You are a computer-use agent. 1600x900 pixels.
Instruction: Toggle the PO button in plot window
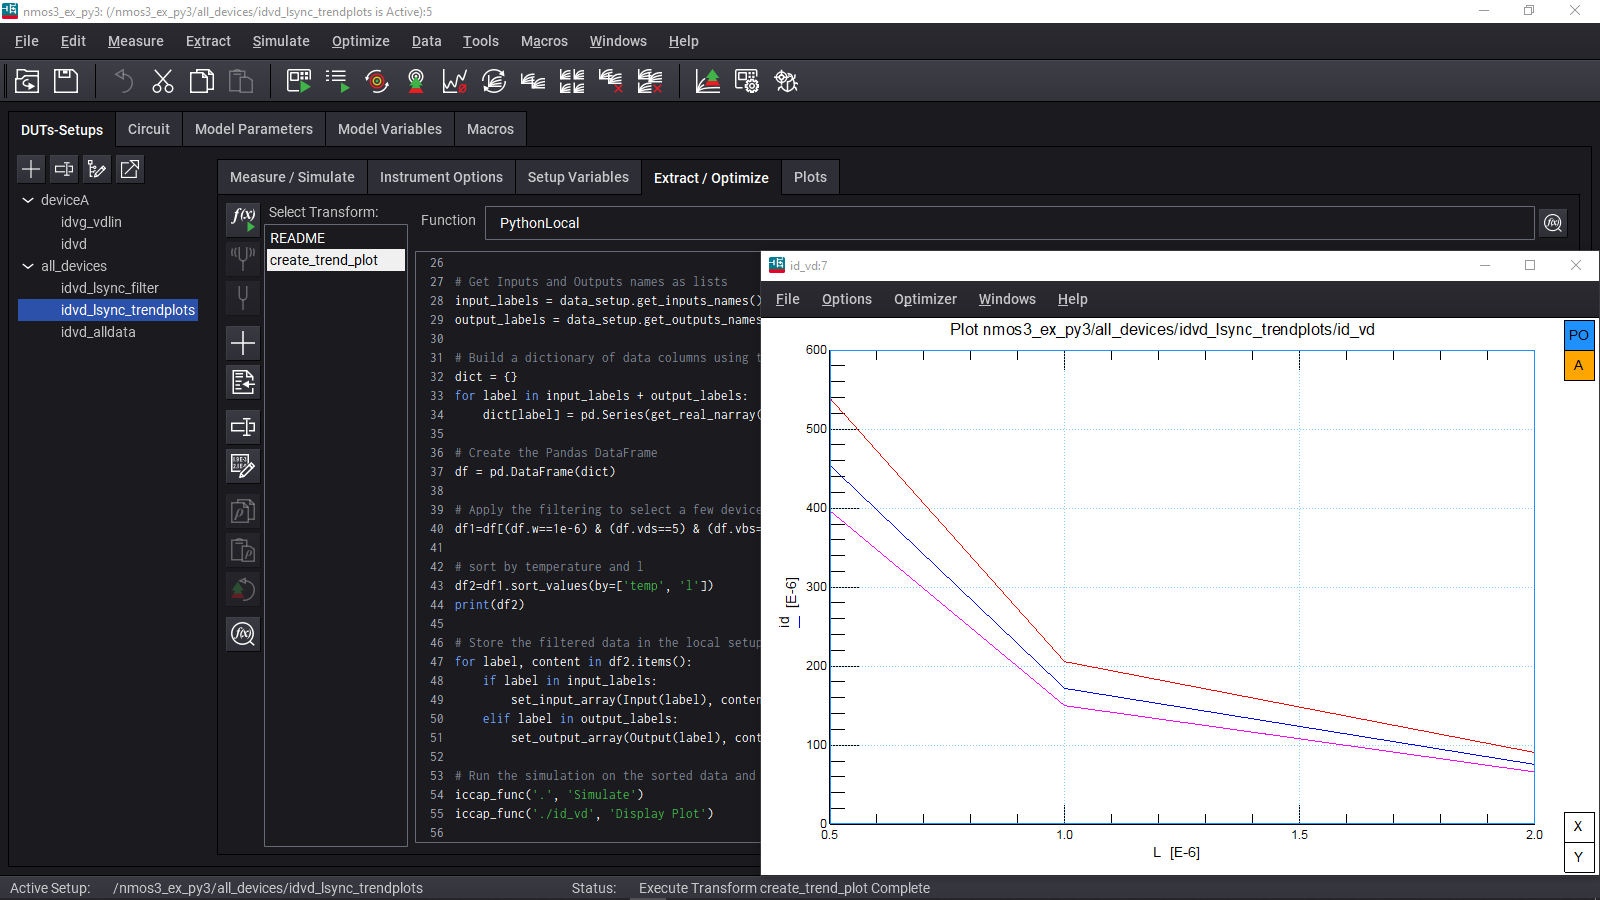[1578, 336]
